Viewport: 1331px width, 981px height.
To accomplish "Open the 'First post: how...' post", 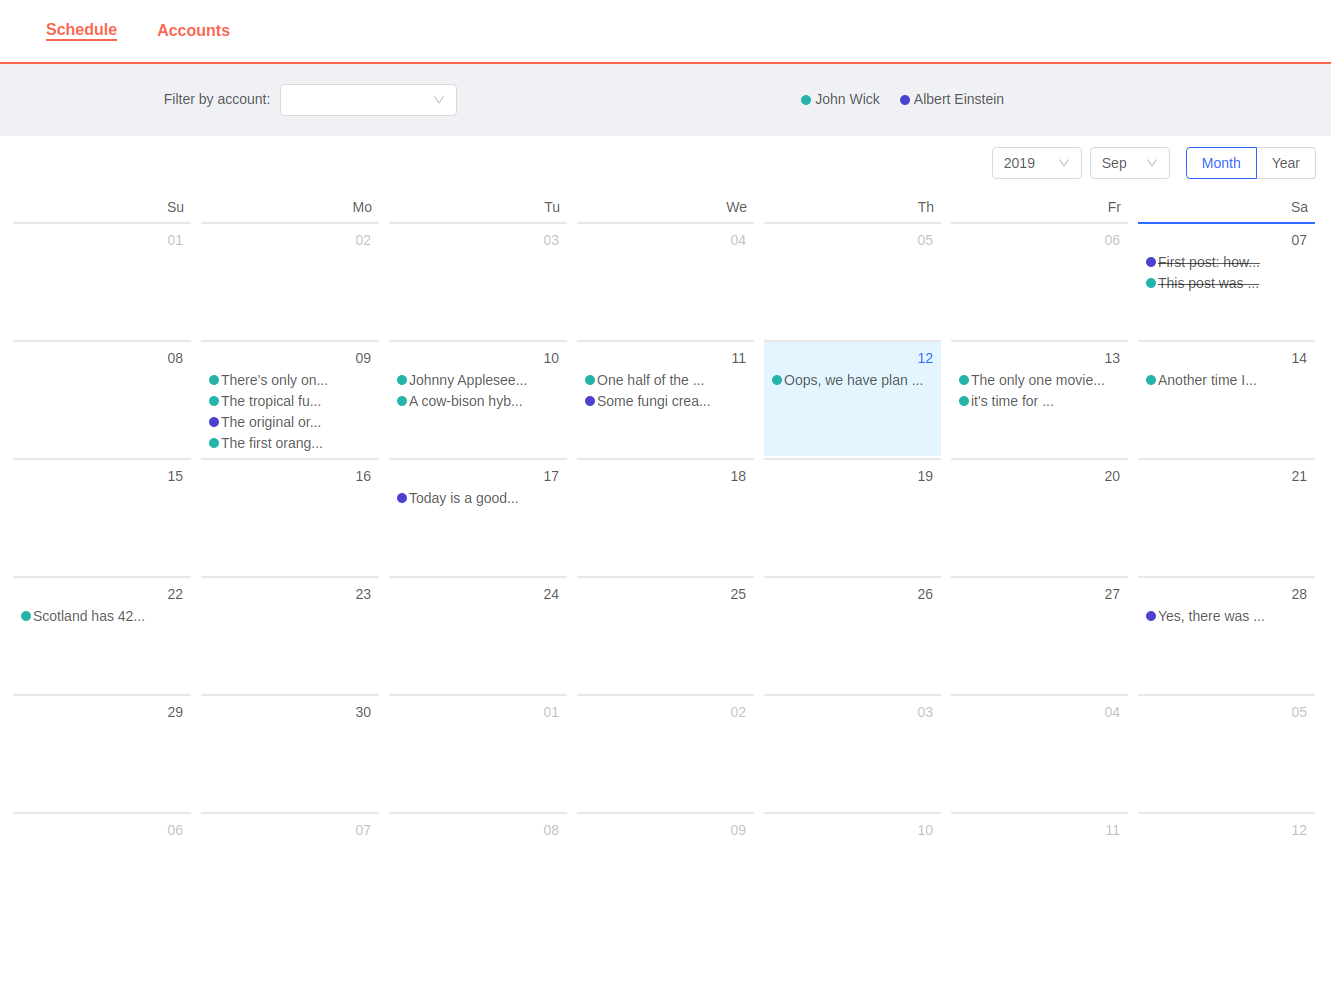I will pos(1203,262).
